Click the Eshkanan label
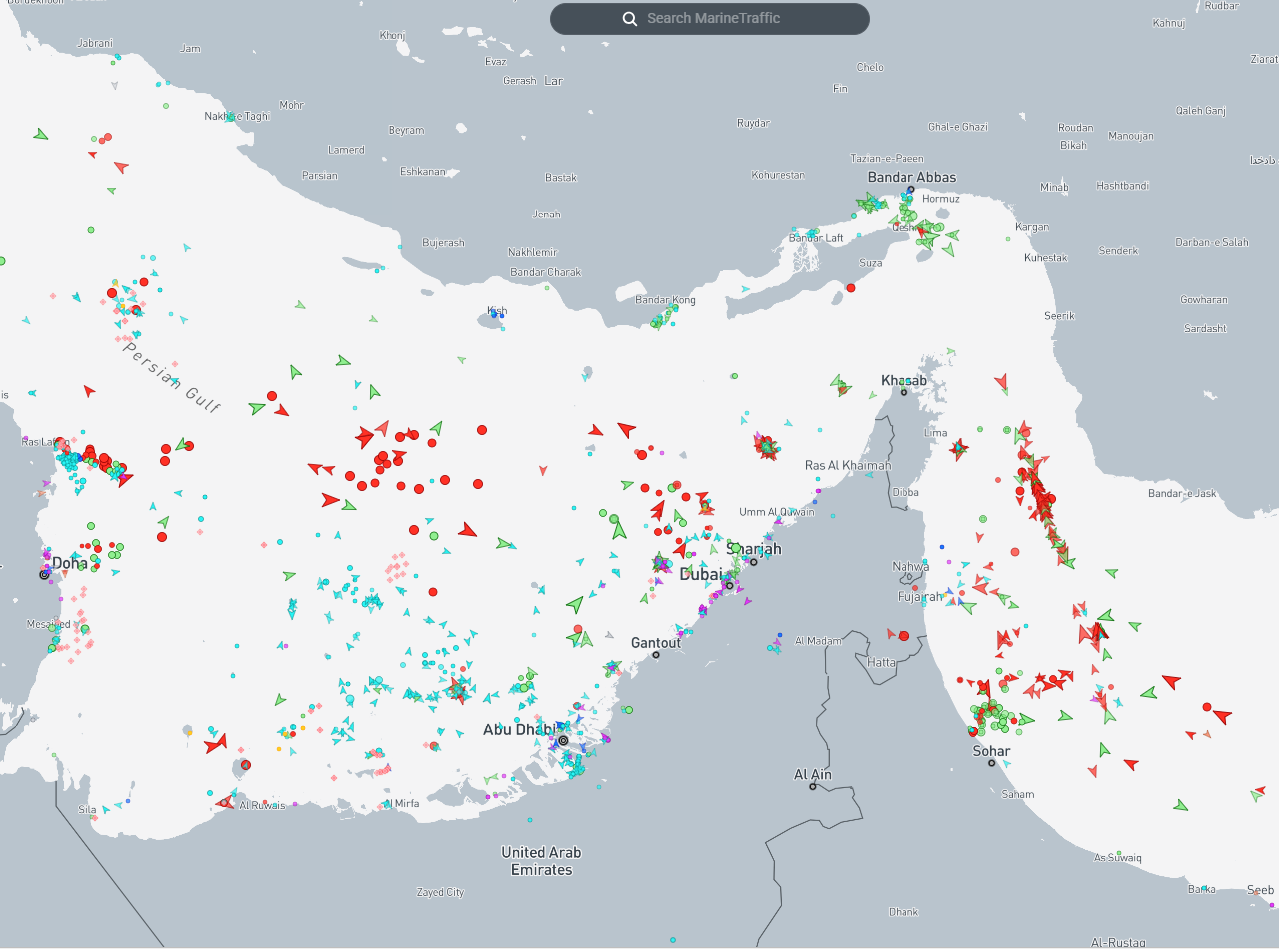This screenshot has height=949, width=1279. tap(422, 171)
